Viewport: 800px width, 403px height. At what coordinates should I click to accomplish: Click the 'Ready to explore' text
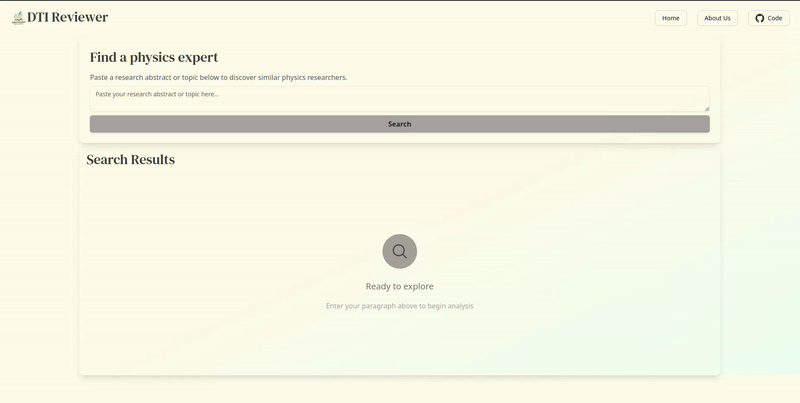[399, 287]
